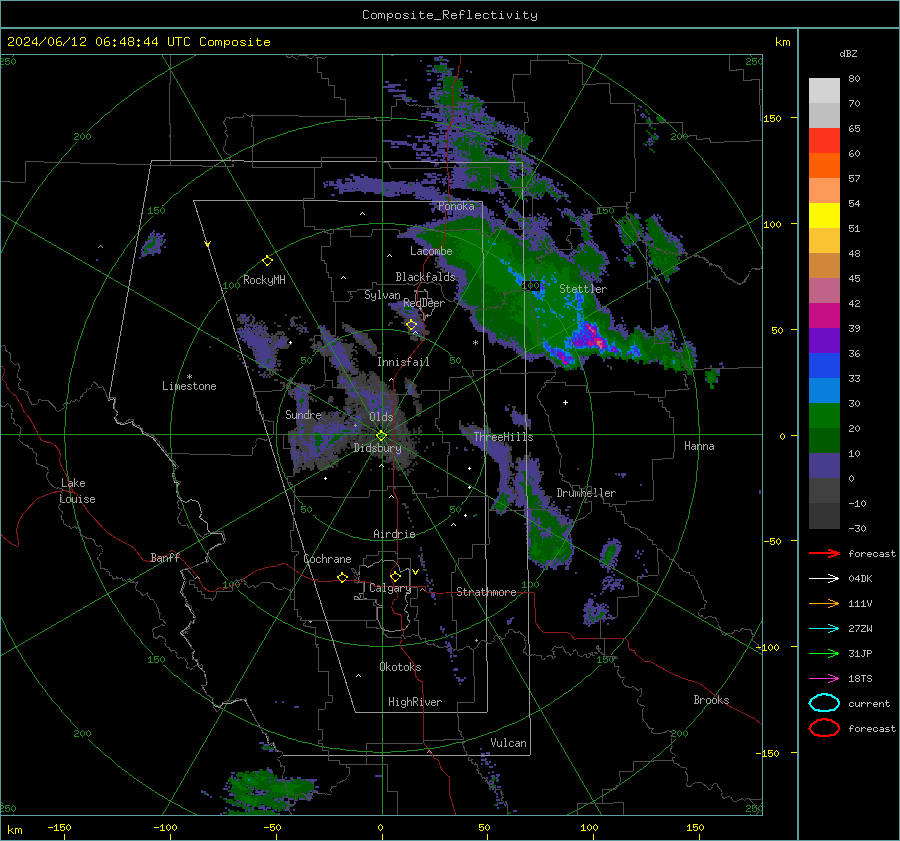Image resolution: width=900 pixels, height=841 pixels.
Task: Click the Strathmore city label
Action: 486,592
